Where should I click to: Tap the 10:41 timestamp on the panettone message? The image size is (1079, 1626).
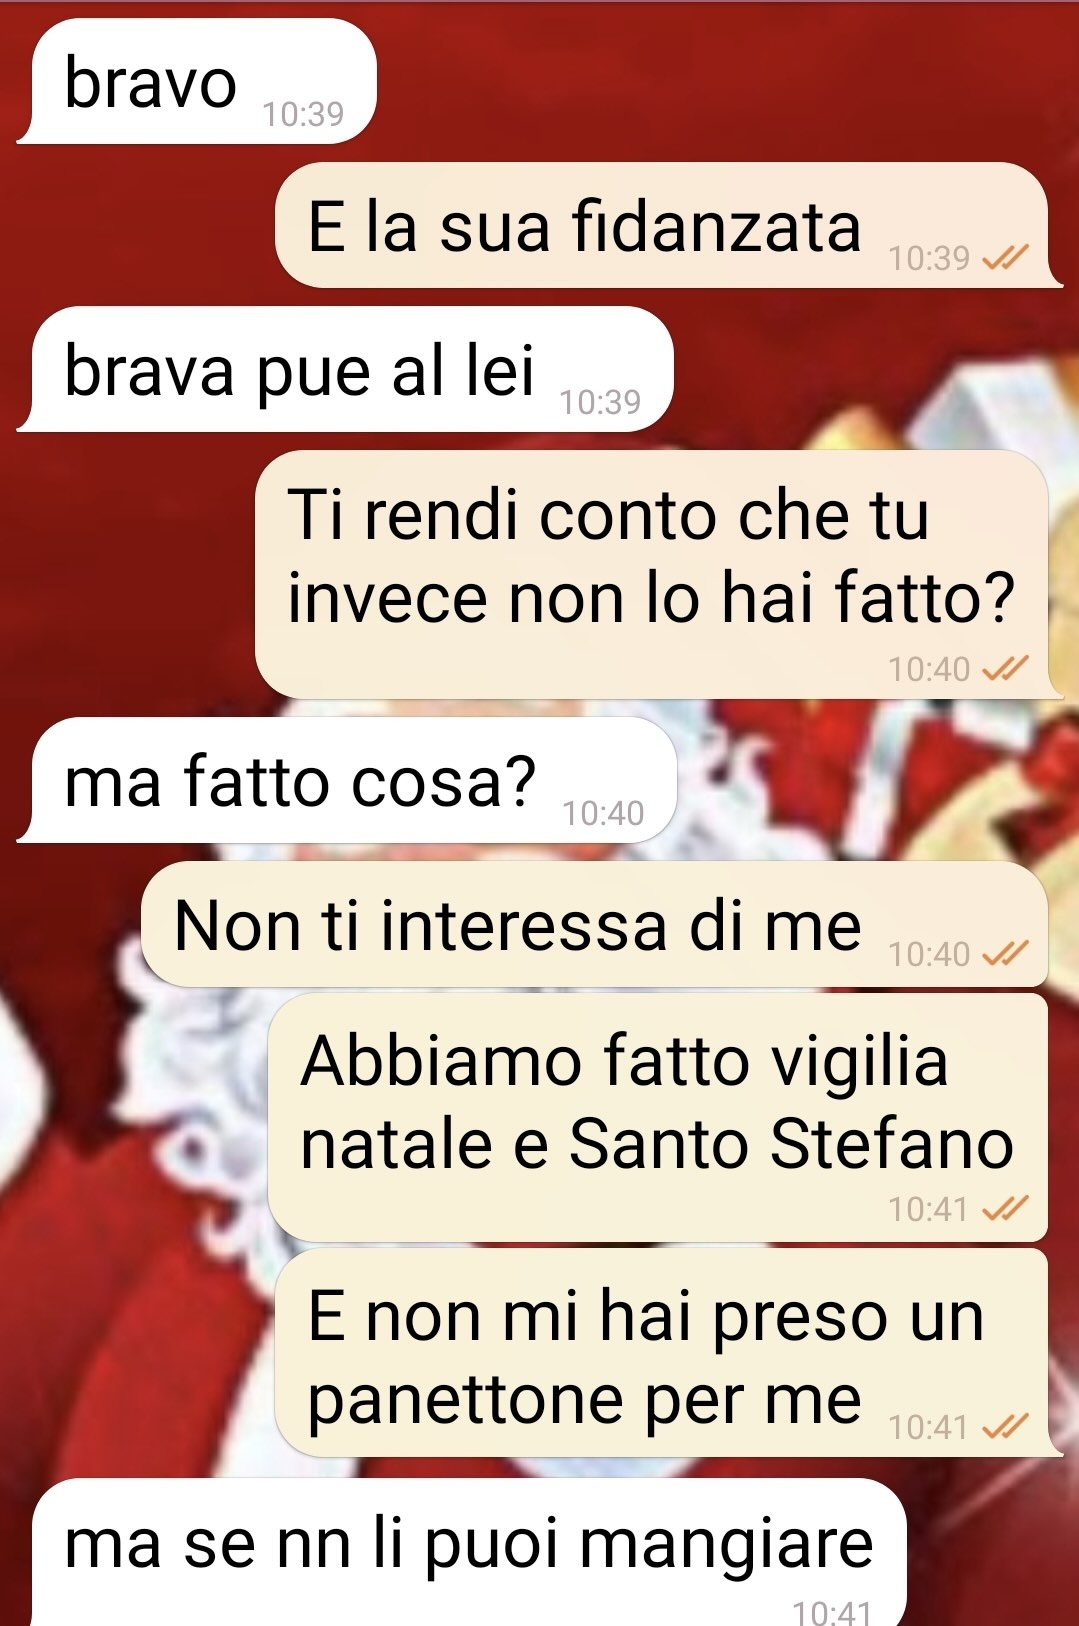(x=929, y=1427)
